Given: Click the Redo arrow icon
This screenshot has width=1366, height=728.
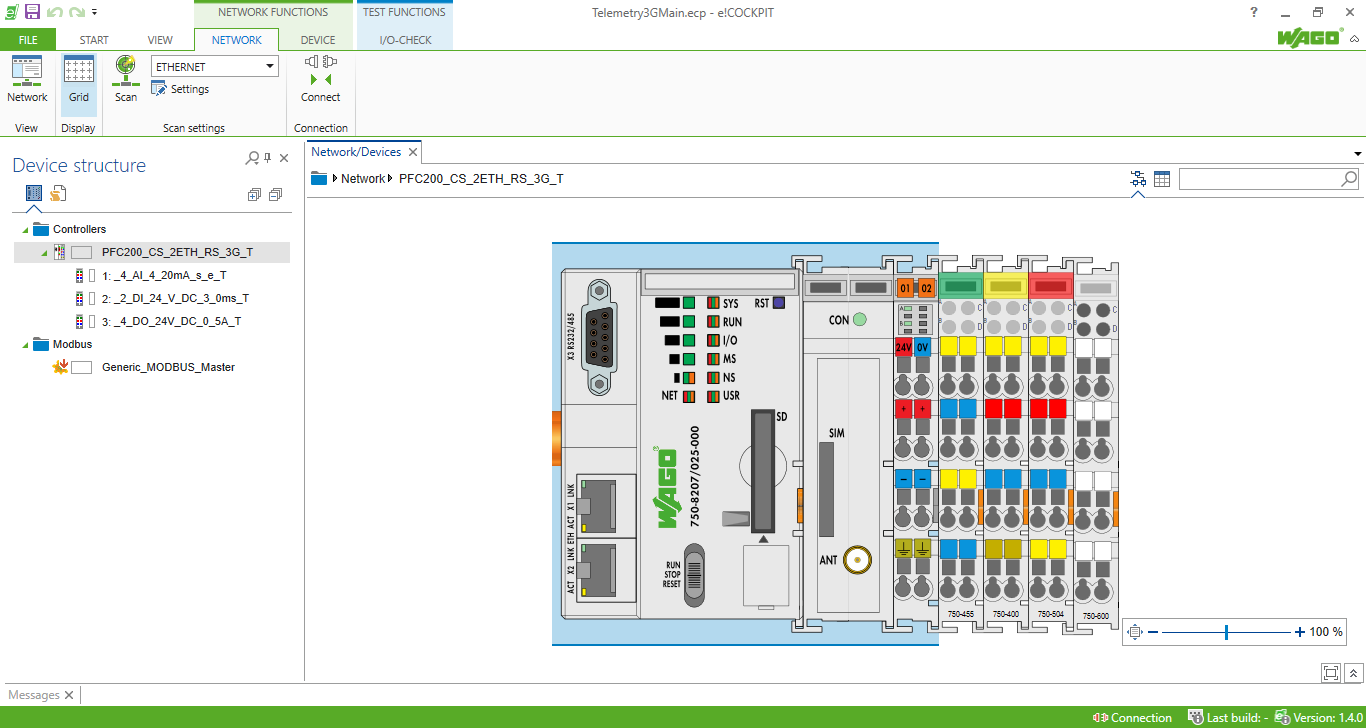Looking at the screenshot, I should tap(76, 12).
